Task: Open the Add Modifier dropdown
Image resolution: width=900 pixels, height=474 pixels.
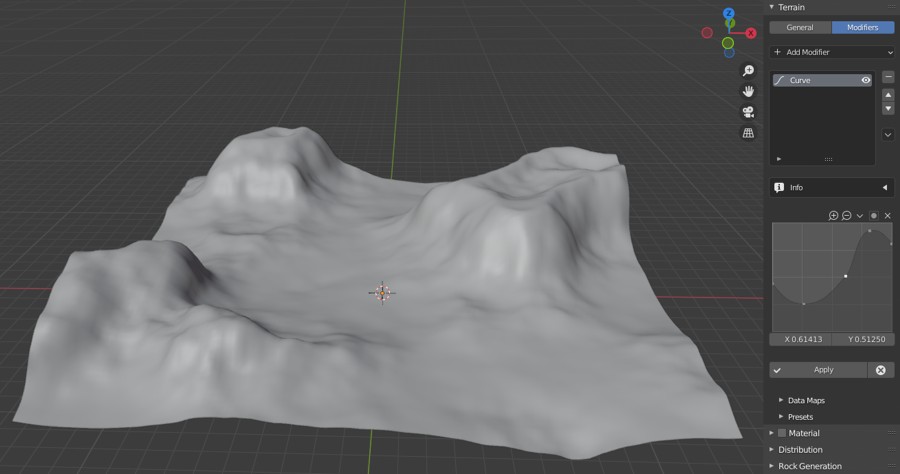Action: point(832,52)
